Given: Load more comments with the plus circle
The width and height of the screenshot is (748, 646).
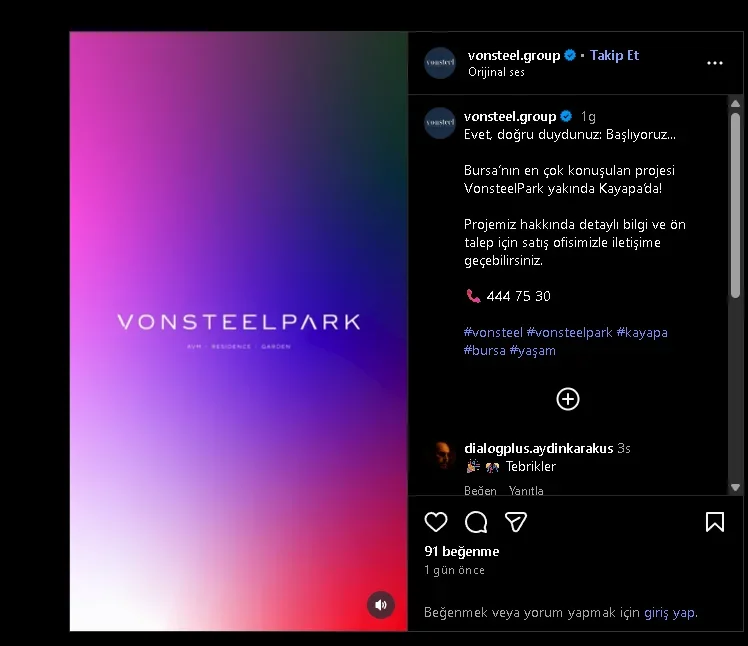Looking at the screenshot, I should click(x=568, y=399).
